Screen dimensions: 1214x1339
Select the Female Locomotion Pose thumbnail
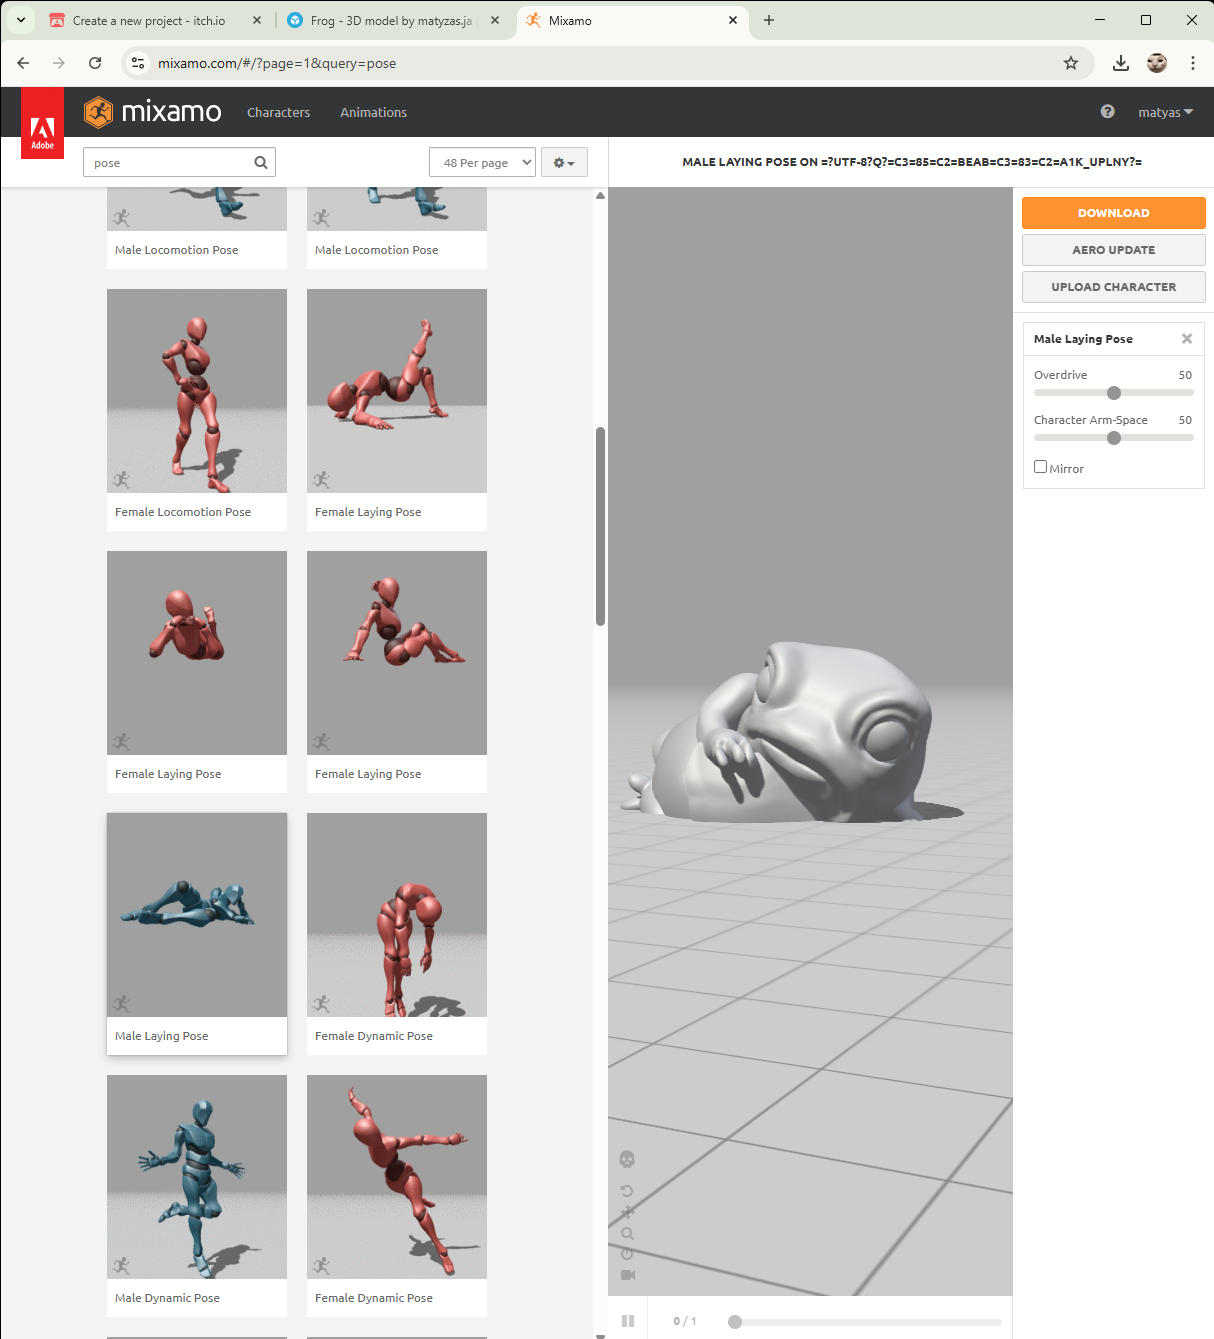(x=197, y=391)
